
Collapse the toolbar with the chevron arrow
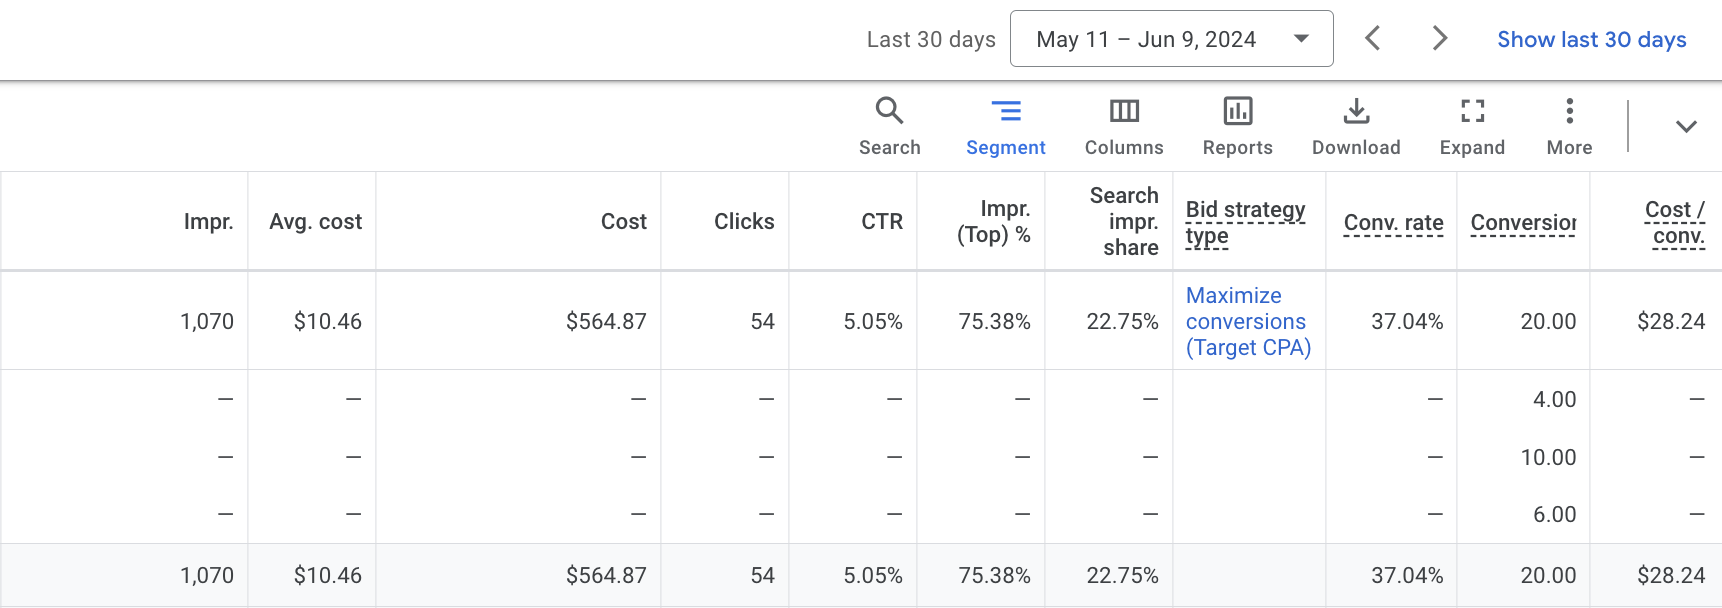click(1686, 126)
